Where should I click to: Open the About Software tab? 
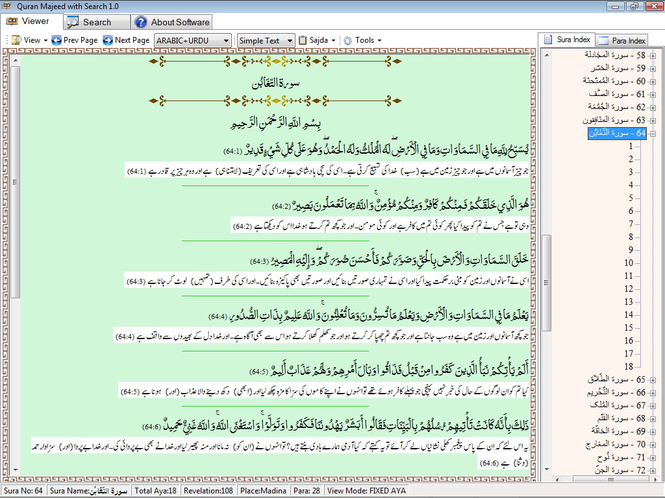pyautogui.click(x=172, y=22)
